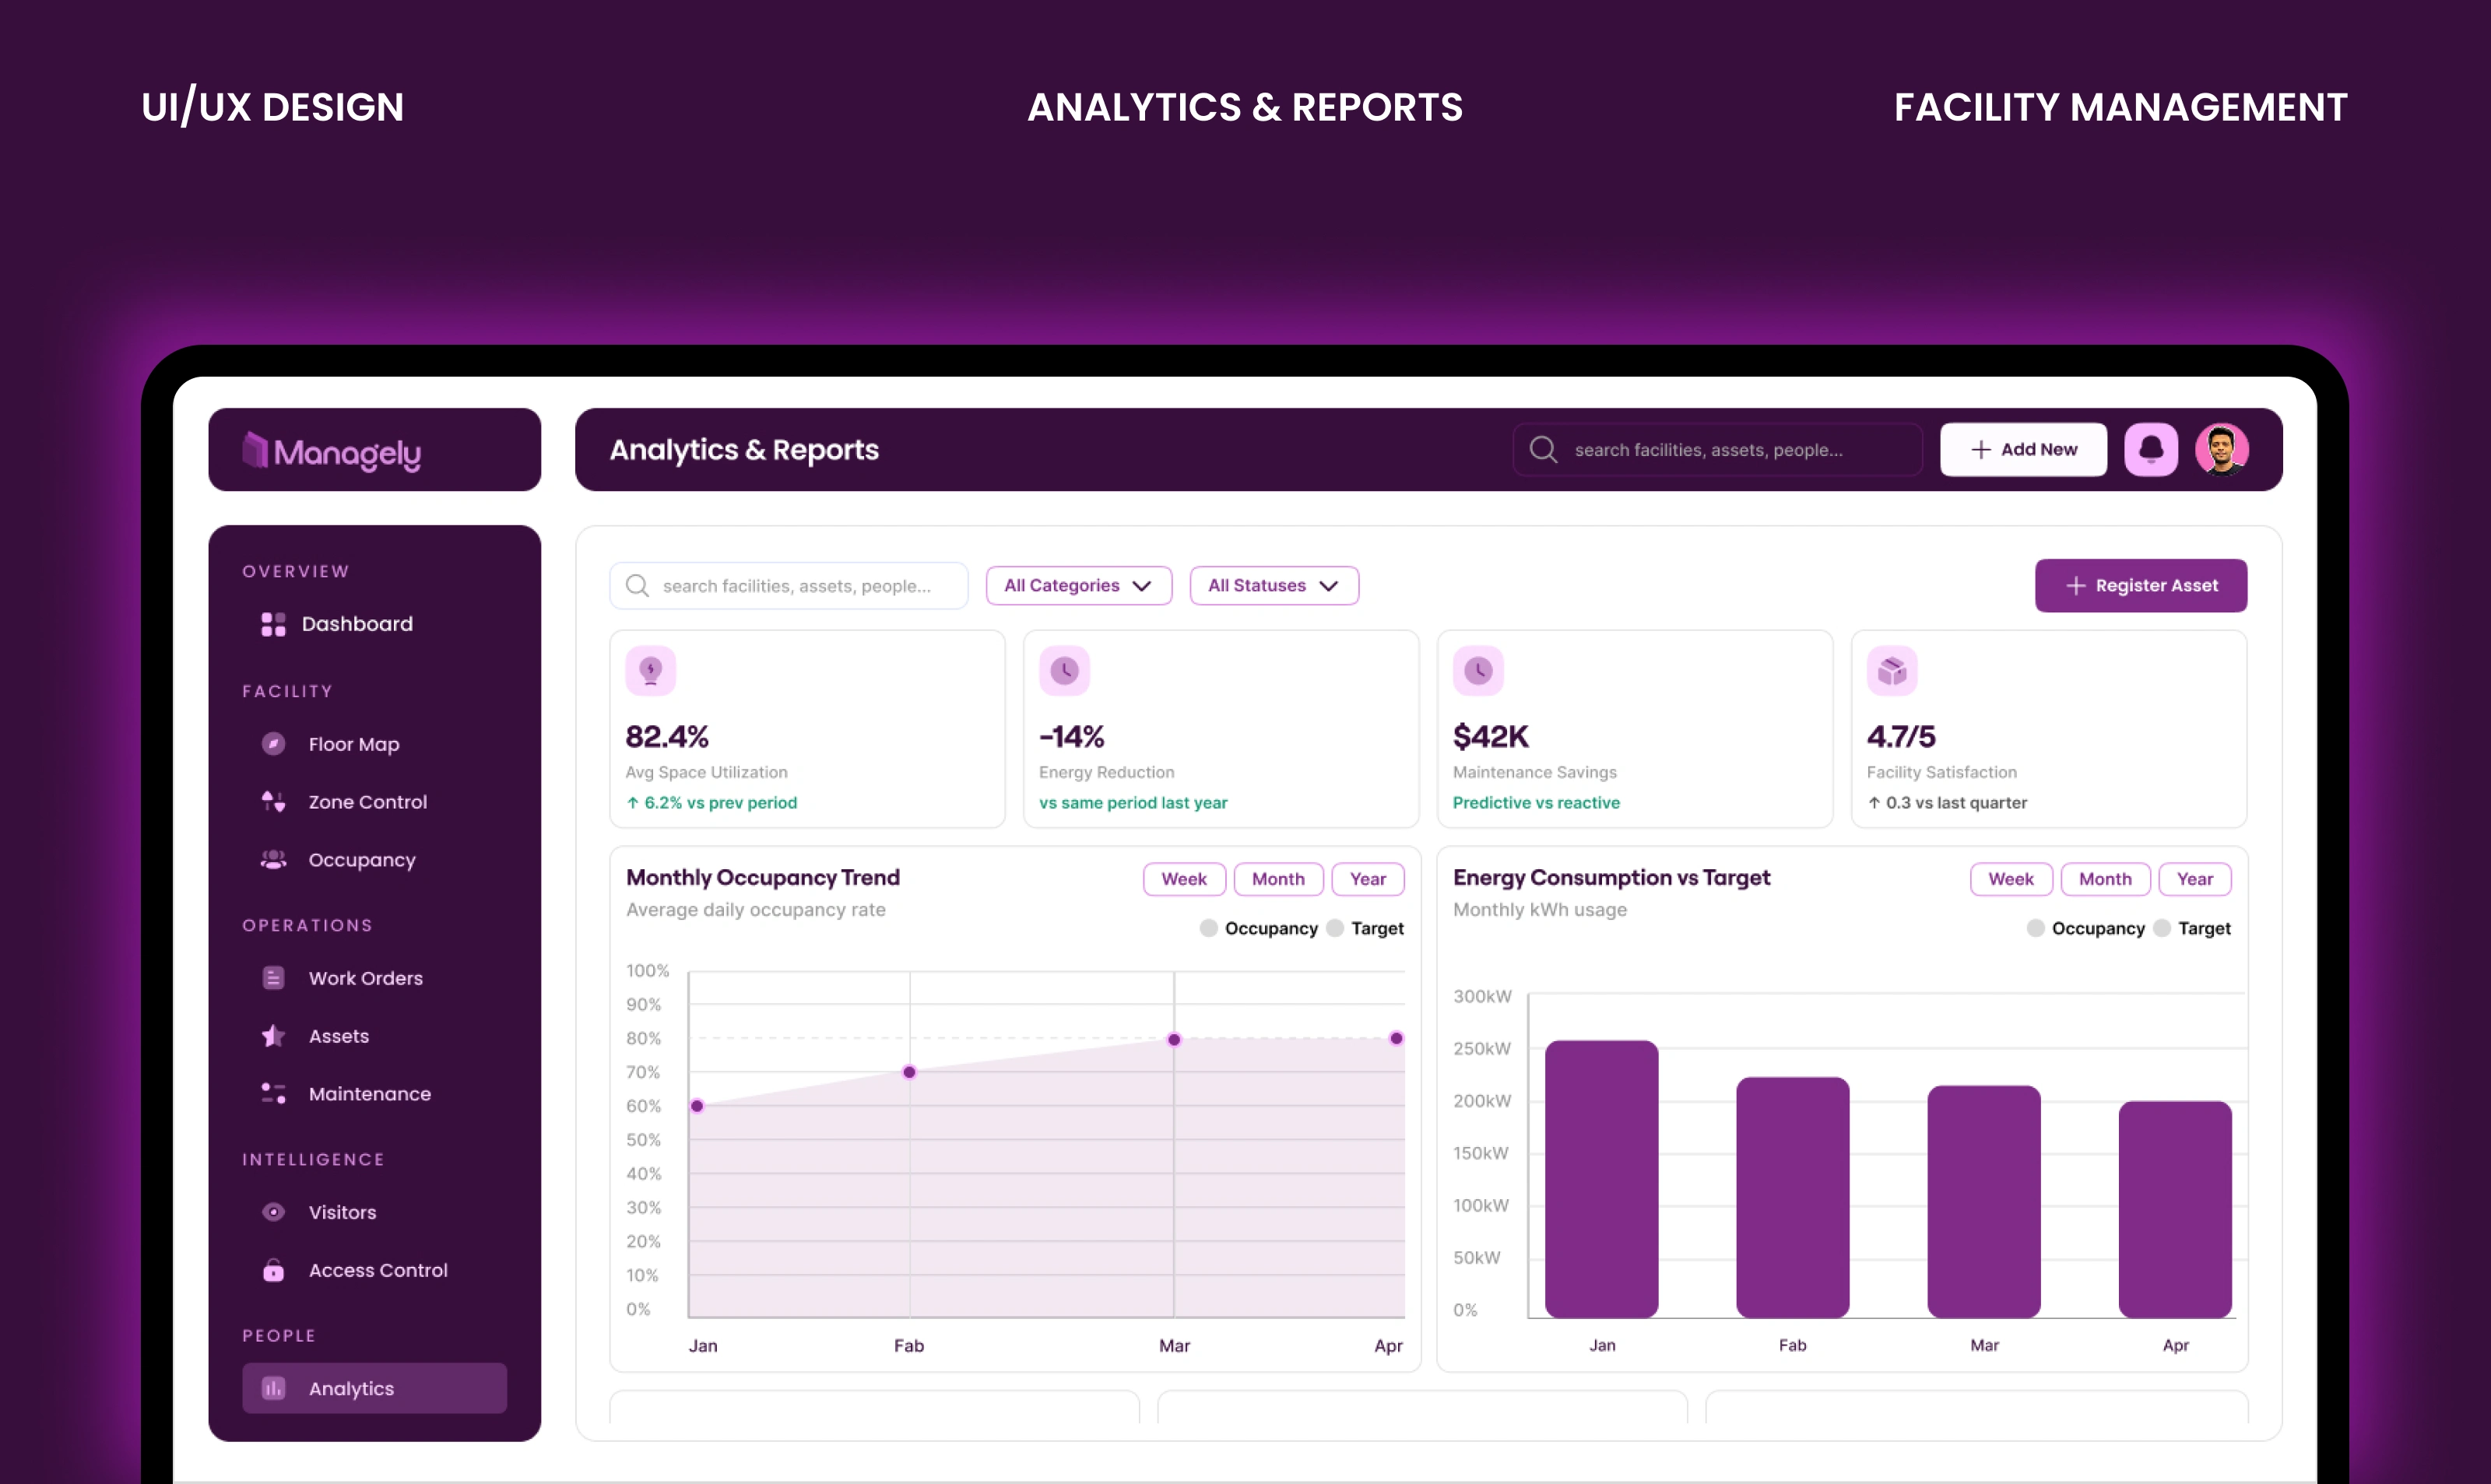The image size is (2491, 1484).
Task: Open the user profile avatar
Action: (2222, 450)
